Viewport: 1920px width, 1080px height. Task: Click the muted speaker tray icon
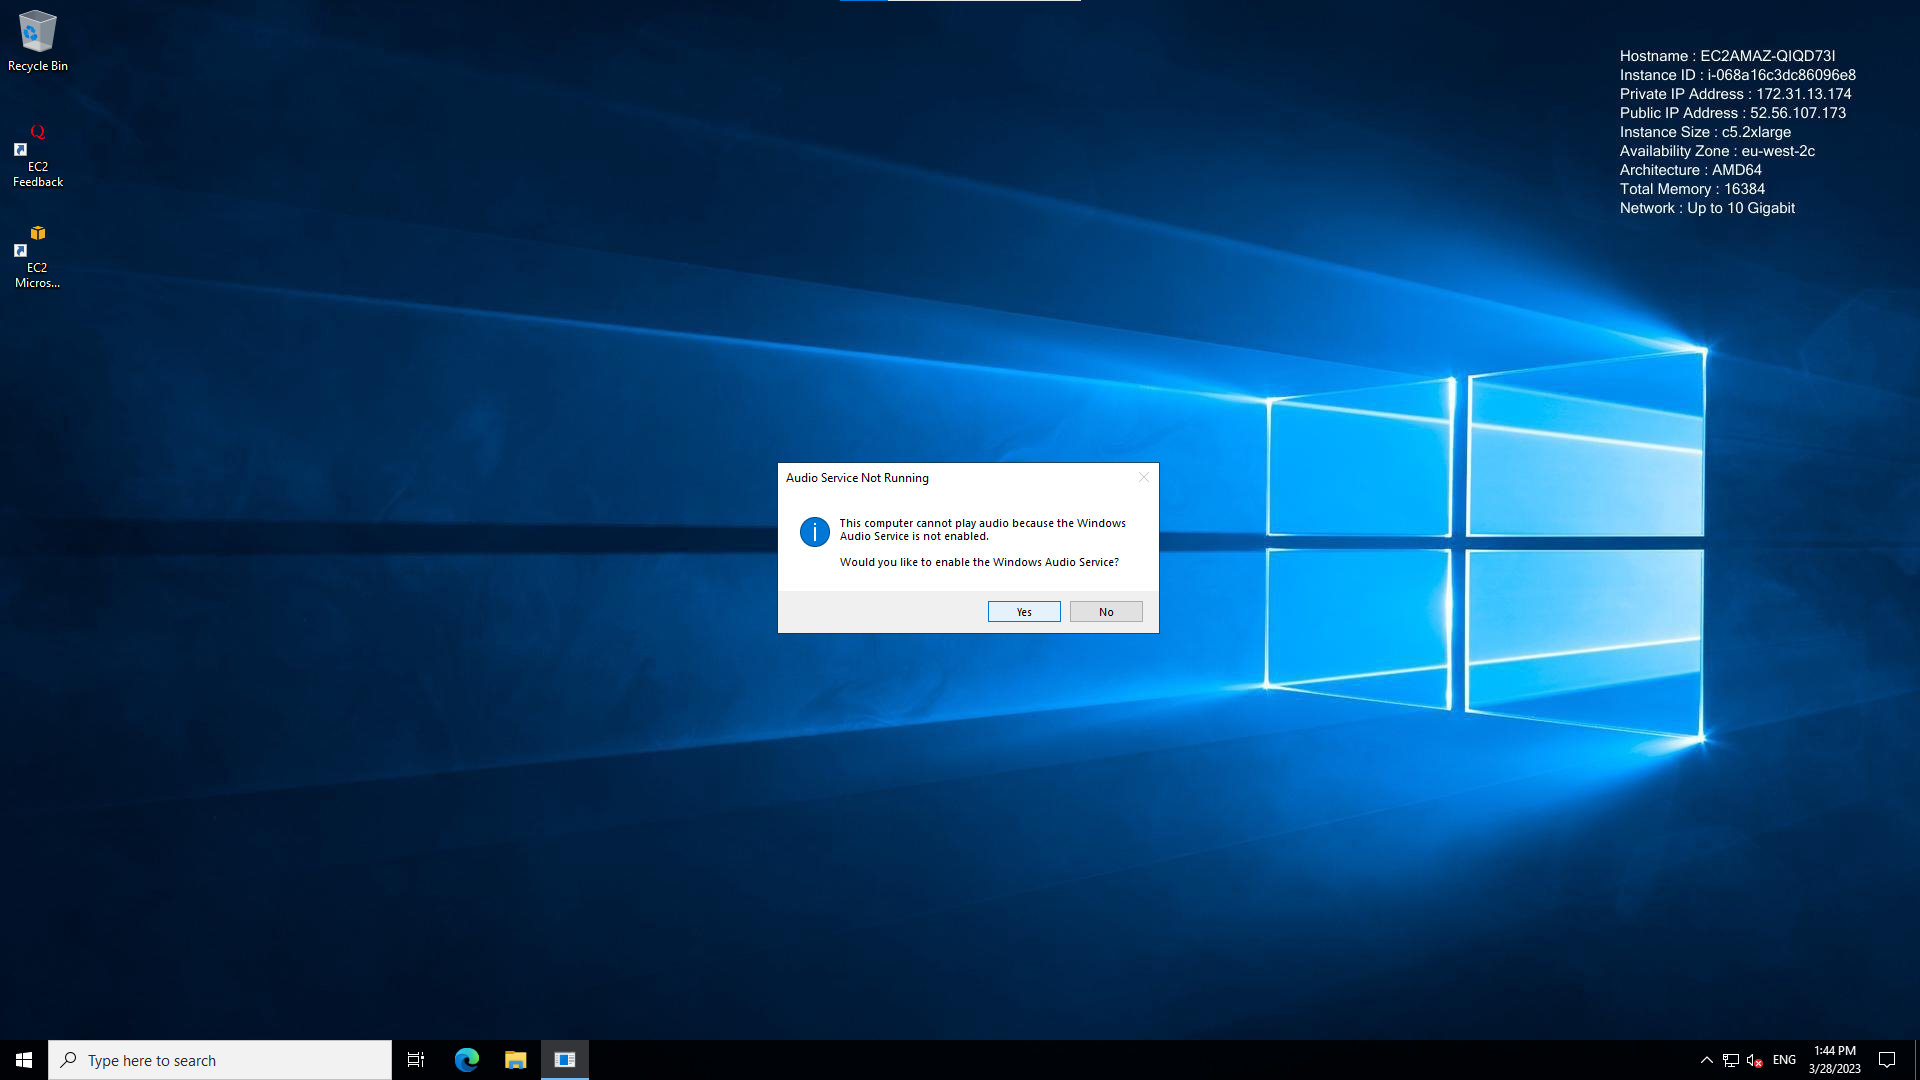1755,1060
